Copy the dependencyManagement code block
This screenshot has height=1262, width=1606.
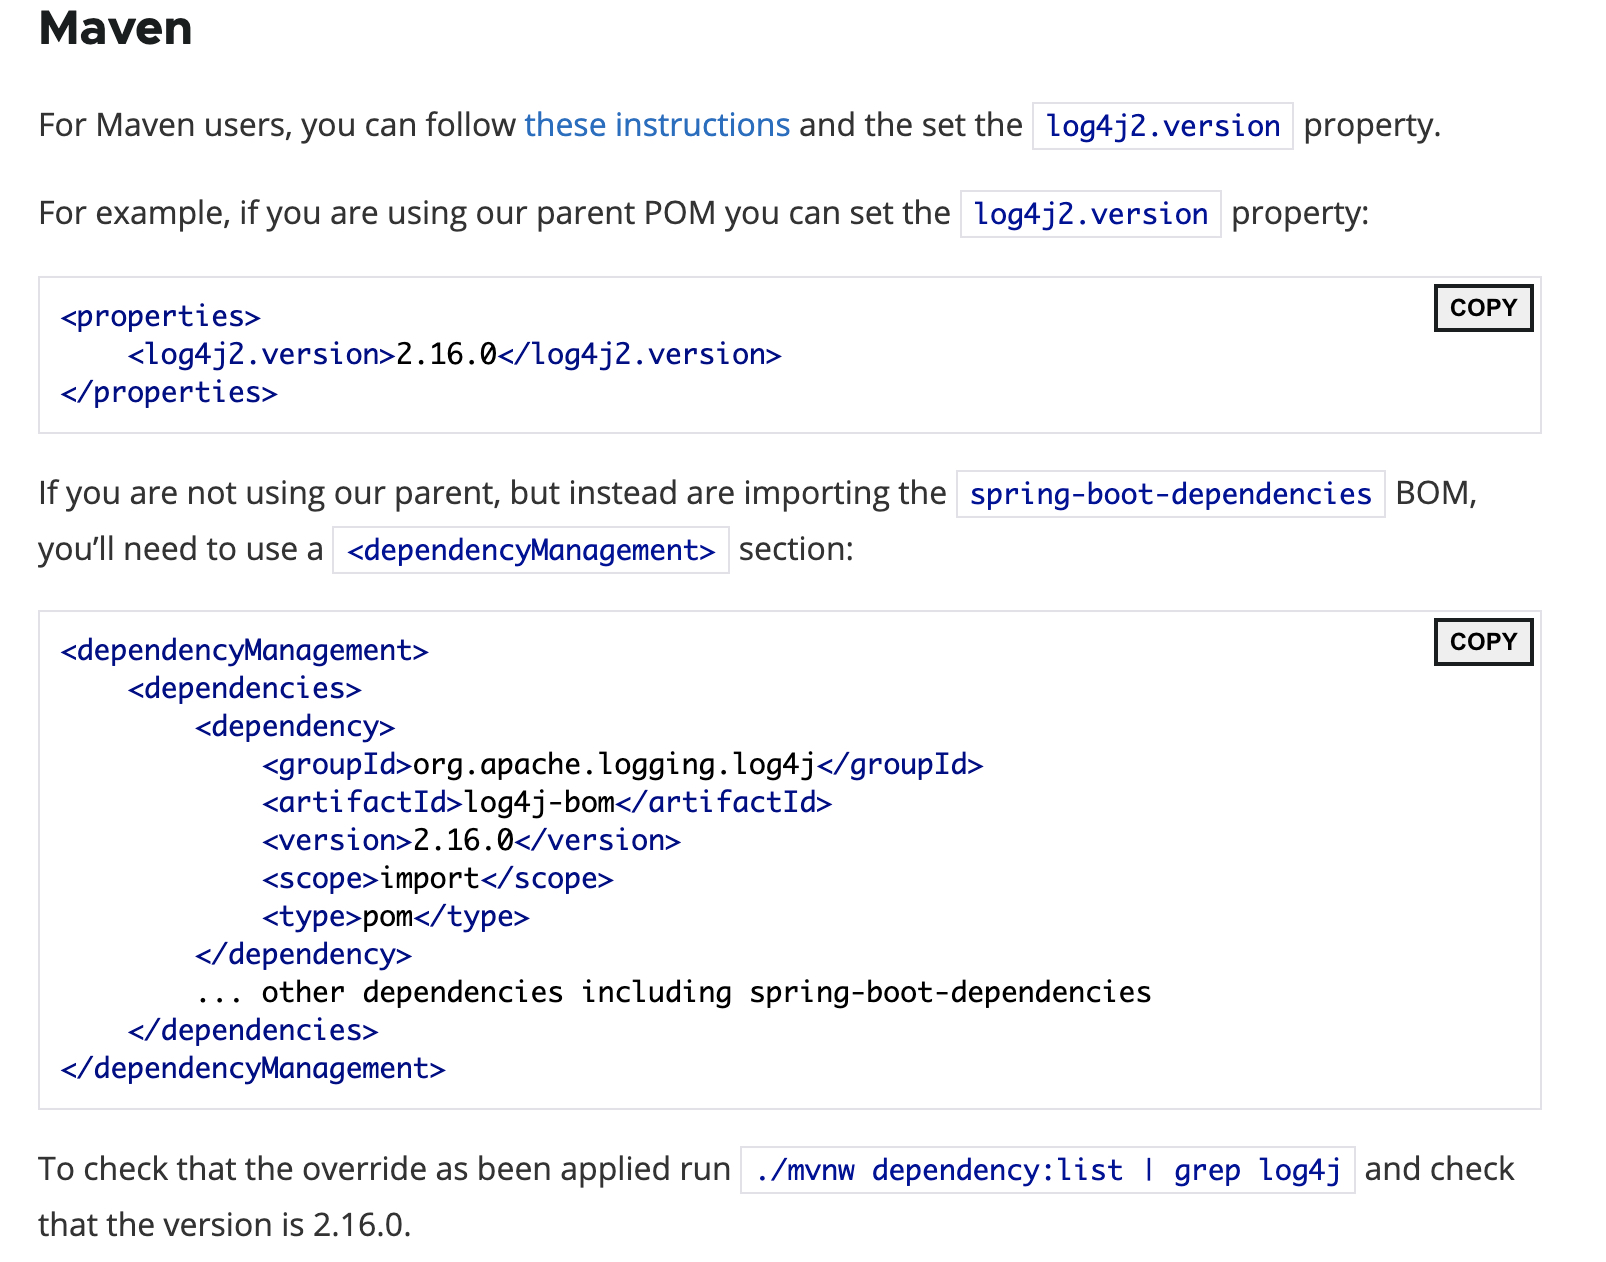coord(1483,642)
